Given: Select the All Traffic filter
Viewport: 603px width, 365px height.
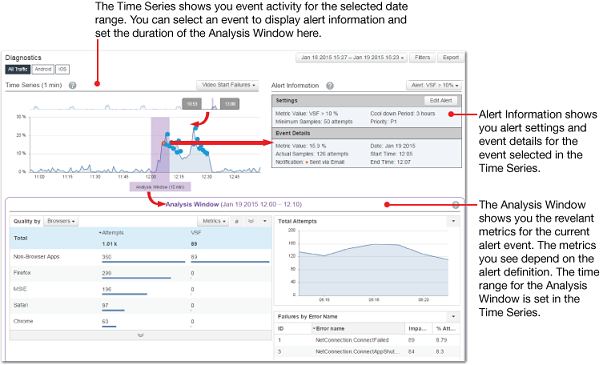Looking at the screenshot, I should point(18,69).
